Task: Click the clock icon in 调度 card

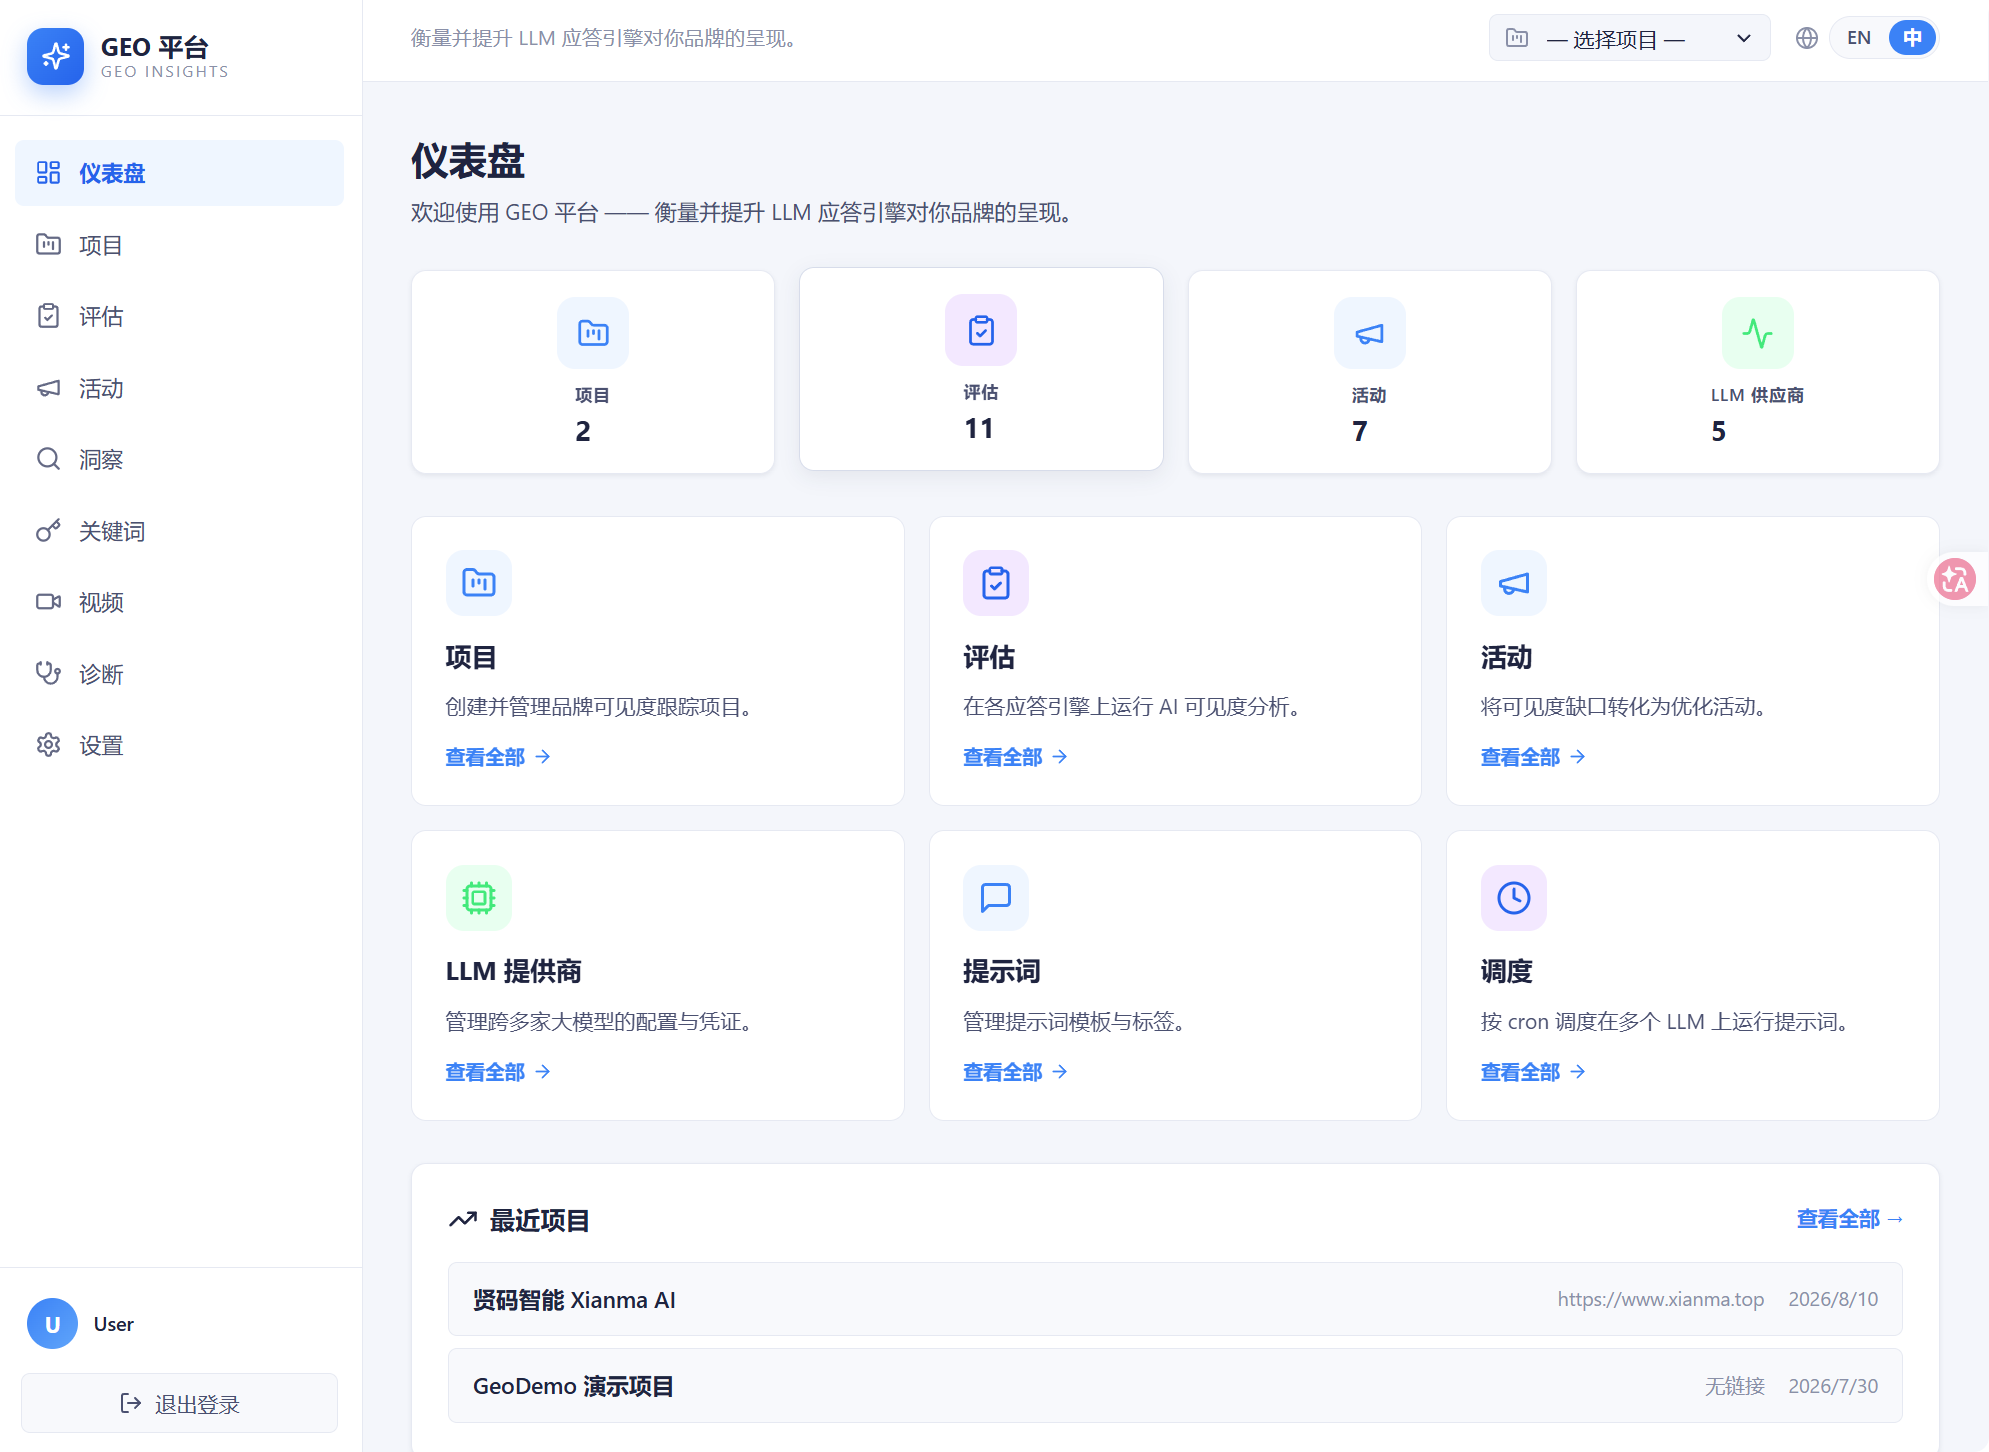Action: (x=1514, y=898)
